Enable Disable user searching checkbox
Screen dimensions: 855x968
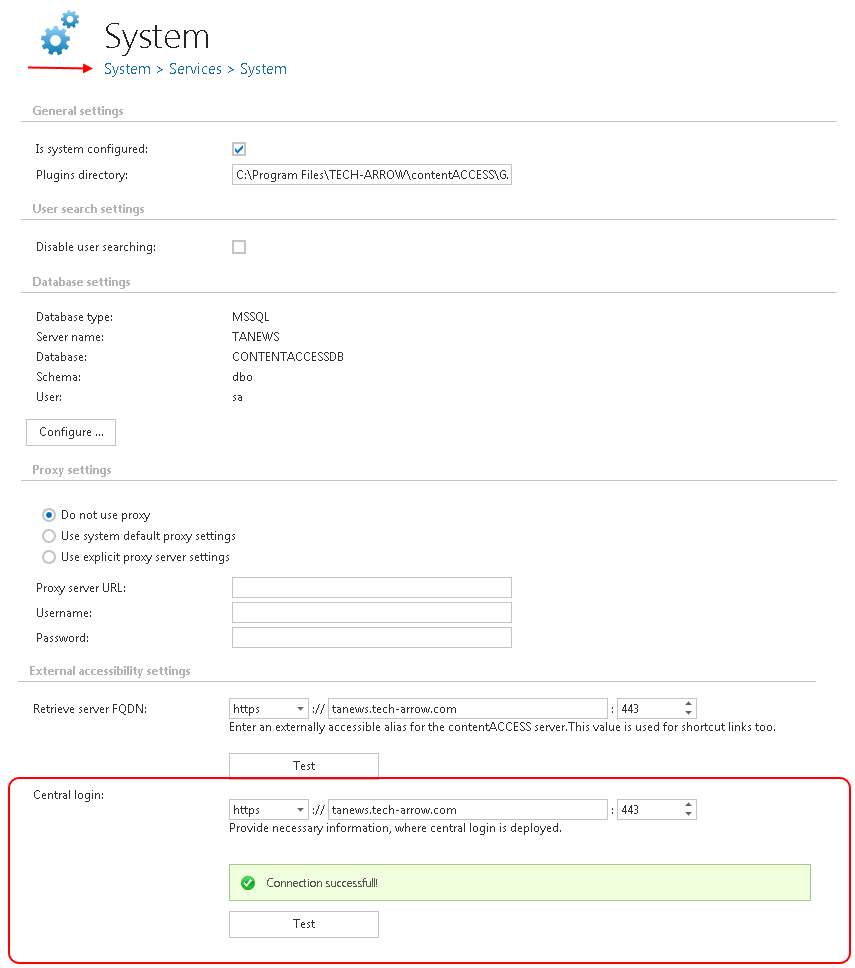[x=239, y=247]
